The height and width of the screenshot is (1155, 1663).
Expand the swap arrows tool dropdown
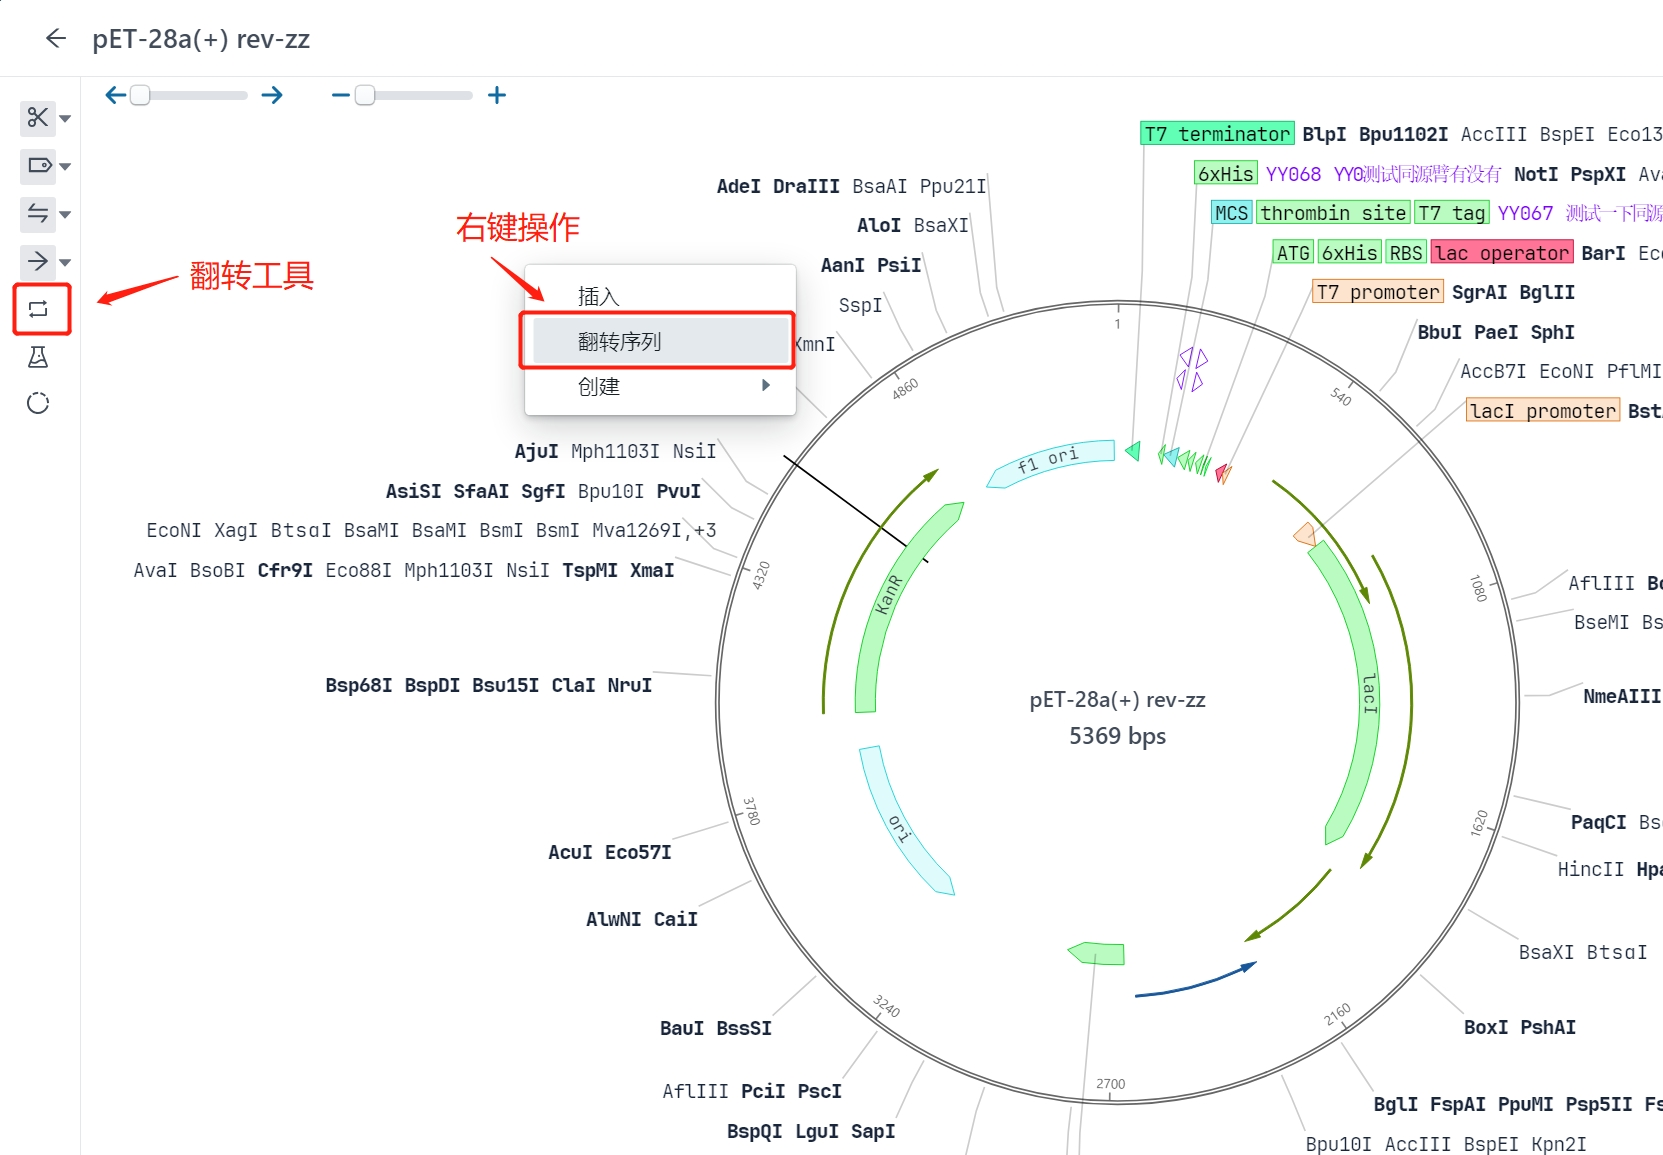[66, 215]
